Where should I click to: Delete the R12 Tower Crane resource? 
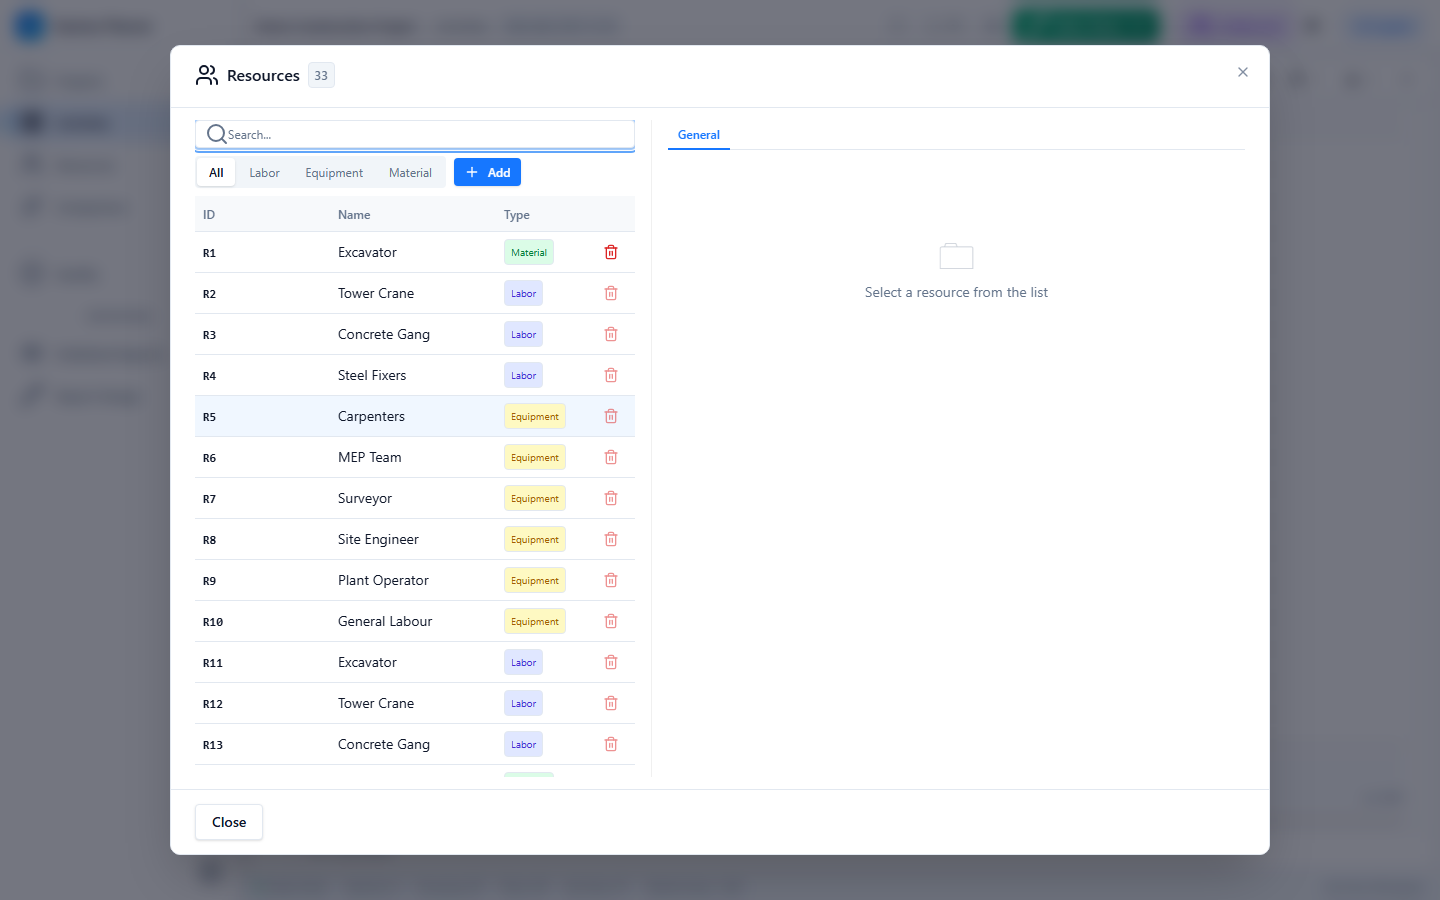tap(611, 703)
